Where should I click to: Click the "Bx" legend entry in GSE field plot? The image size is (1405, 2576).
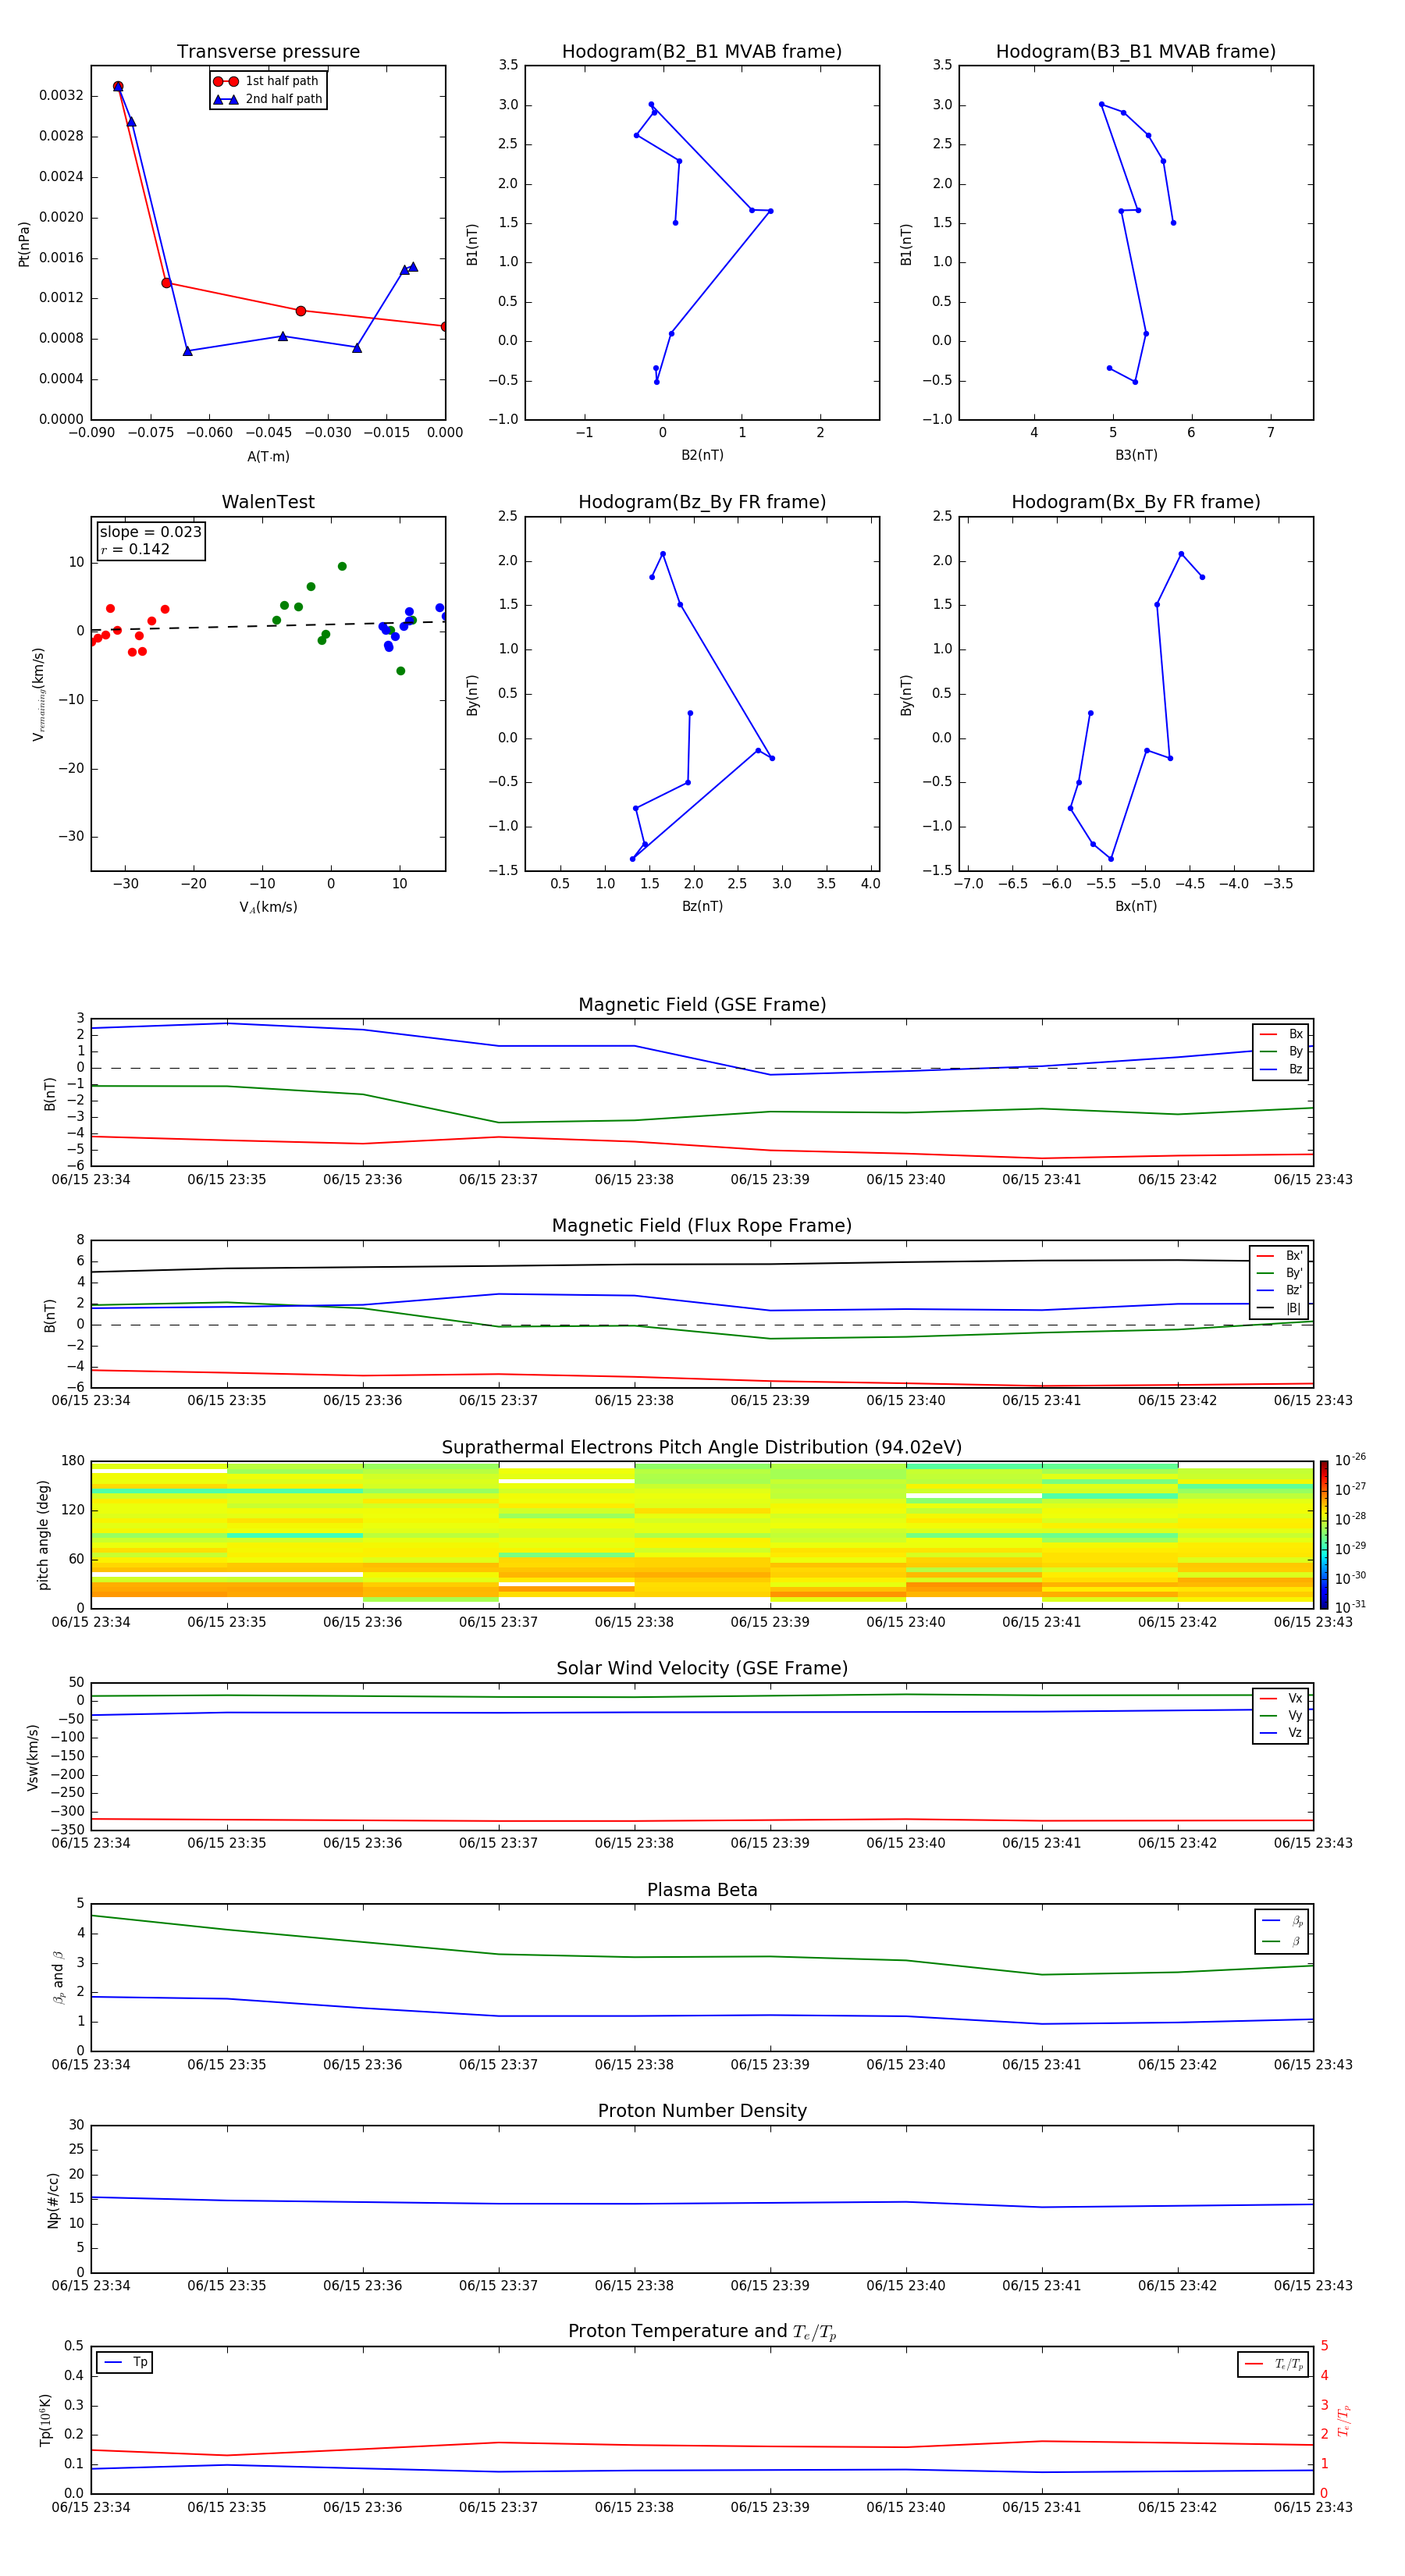tap(1281, 1034)
